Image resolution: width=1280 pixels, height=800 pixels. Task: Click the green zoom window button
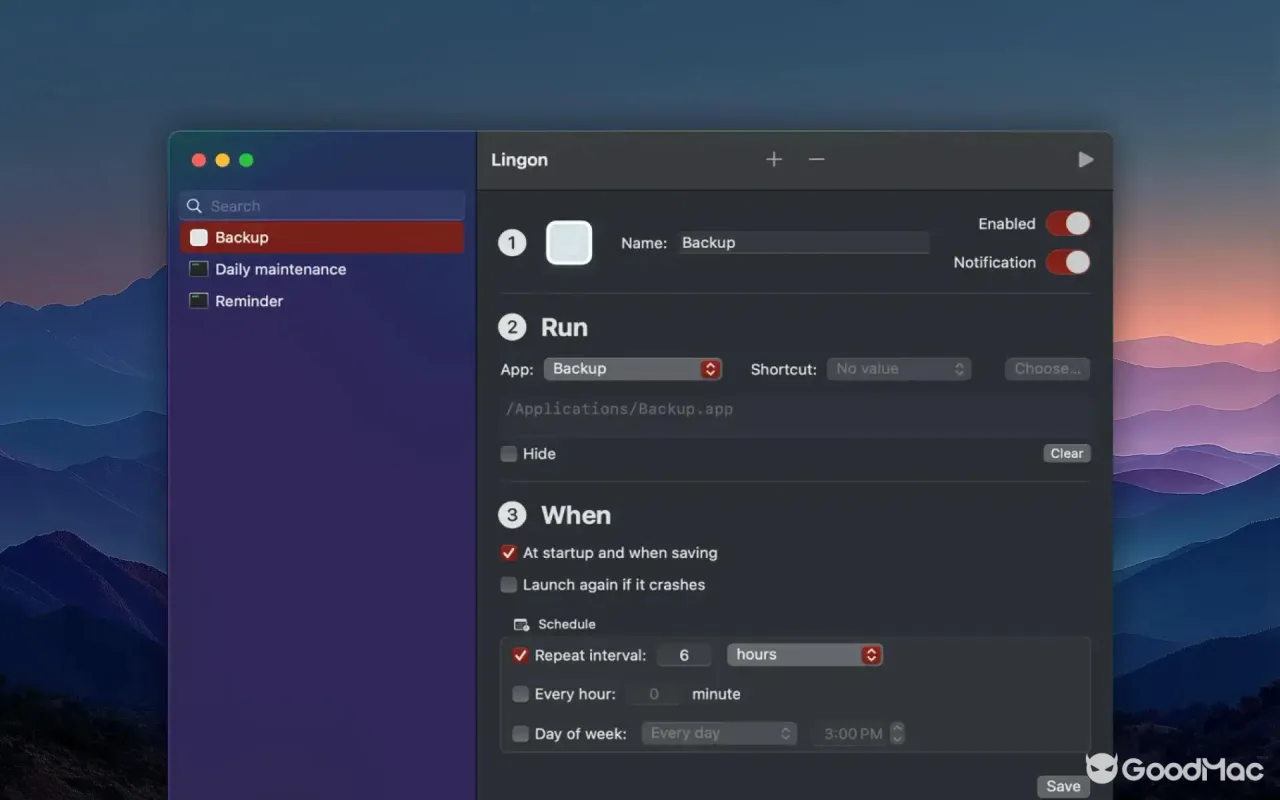[x=246, y=160]
